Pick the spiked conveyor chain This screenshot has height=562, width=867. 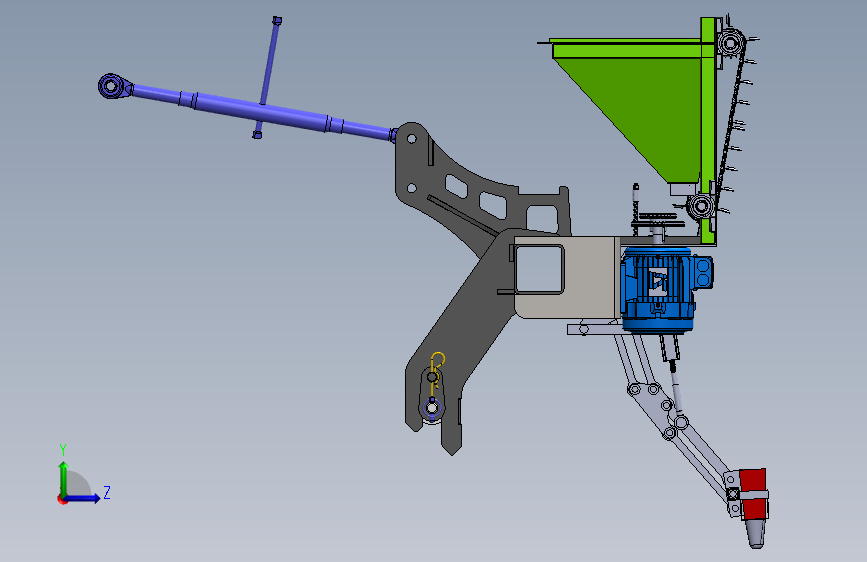pyautogui.click(x=733, y=124)
